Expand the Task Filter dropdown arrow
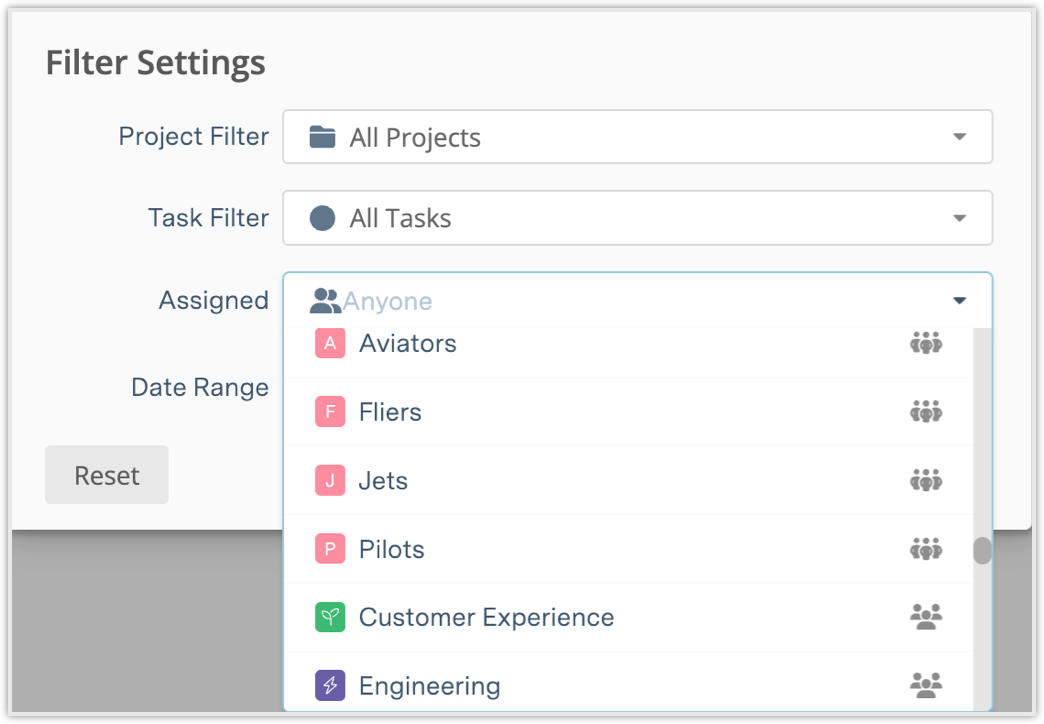Image resolution: width=1044 pixels, height=724 pixels. coord(959,218)
